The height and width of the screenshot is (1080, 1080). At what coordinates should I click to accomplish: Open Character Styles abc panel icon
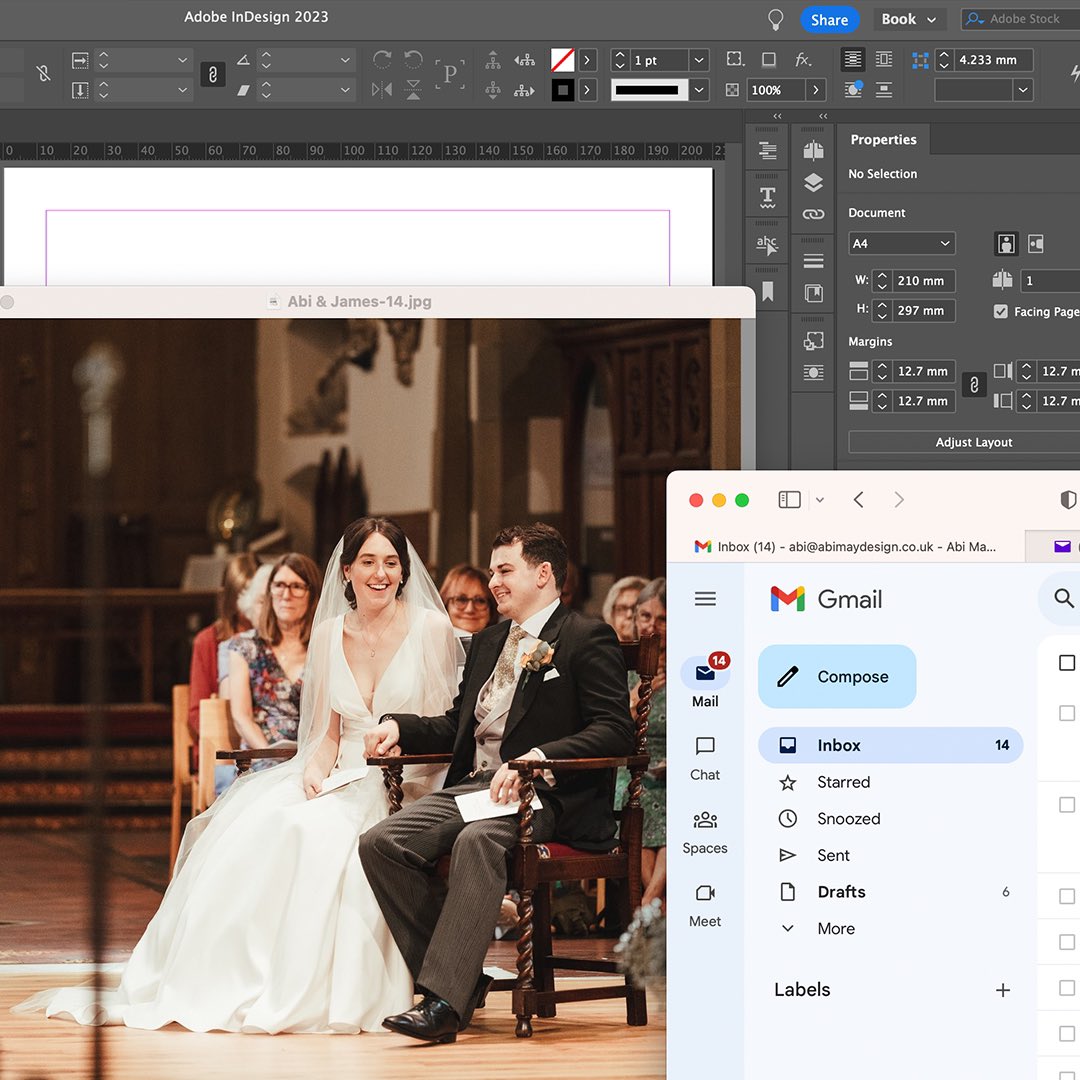(x=767, y=245)
